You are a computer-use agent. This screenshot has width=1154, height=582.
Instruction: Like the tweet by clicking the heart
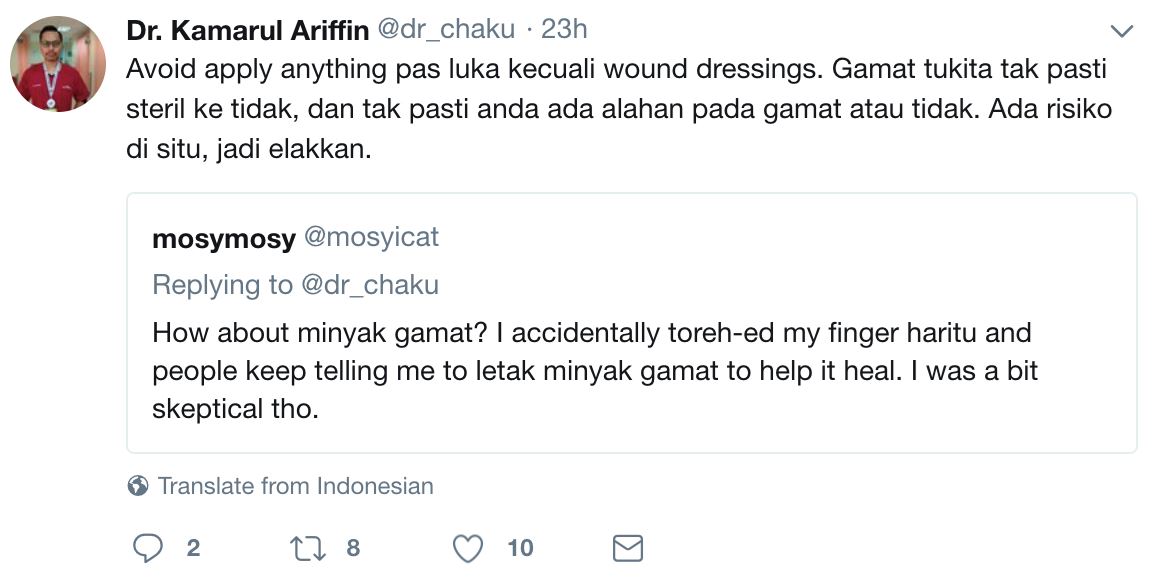[x=466, y=548]
